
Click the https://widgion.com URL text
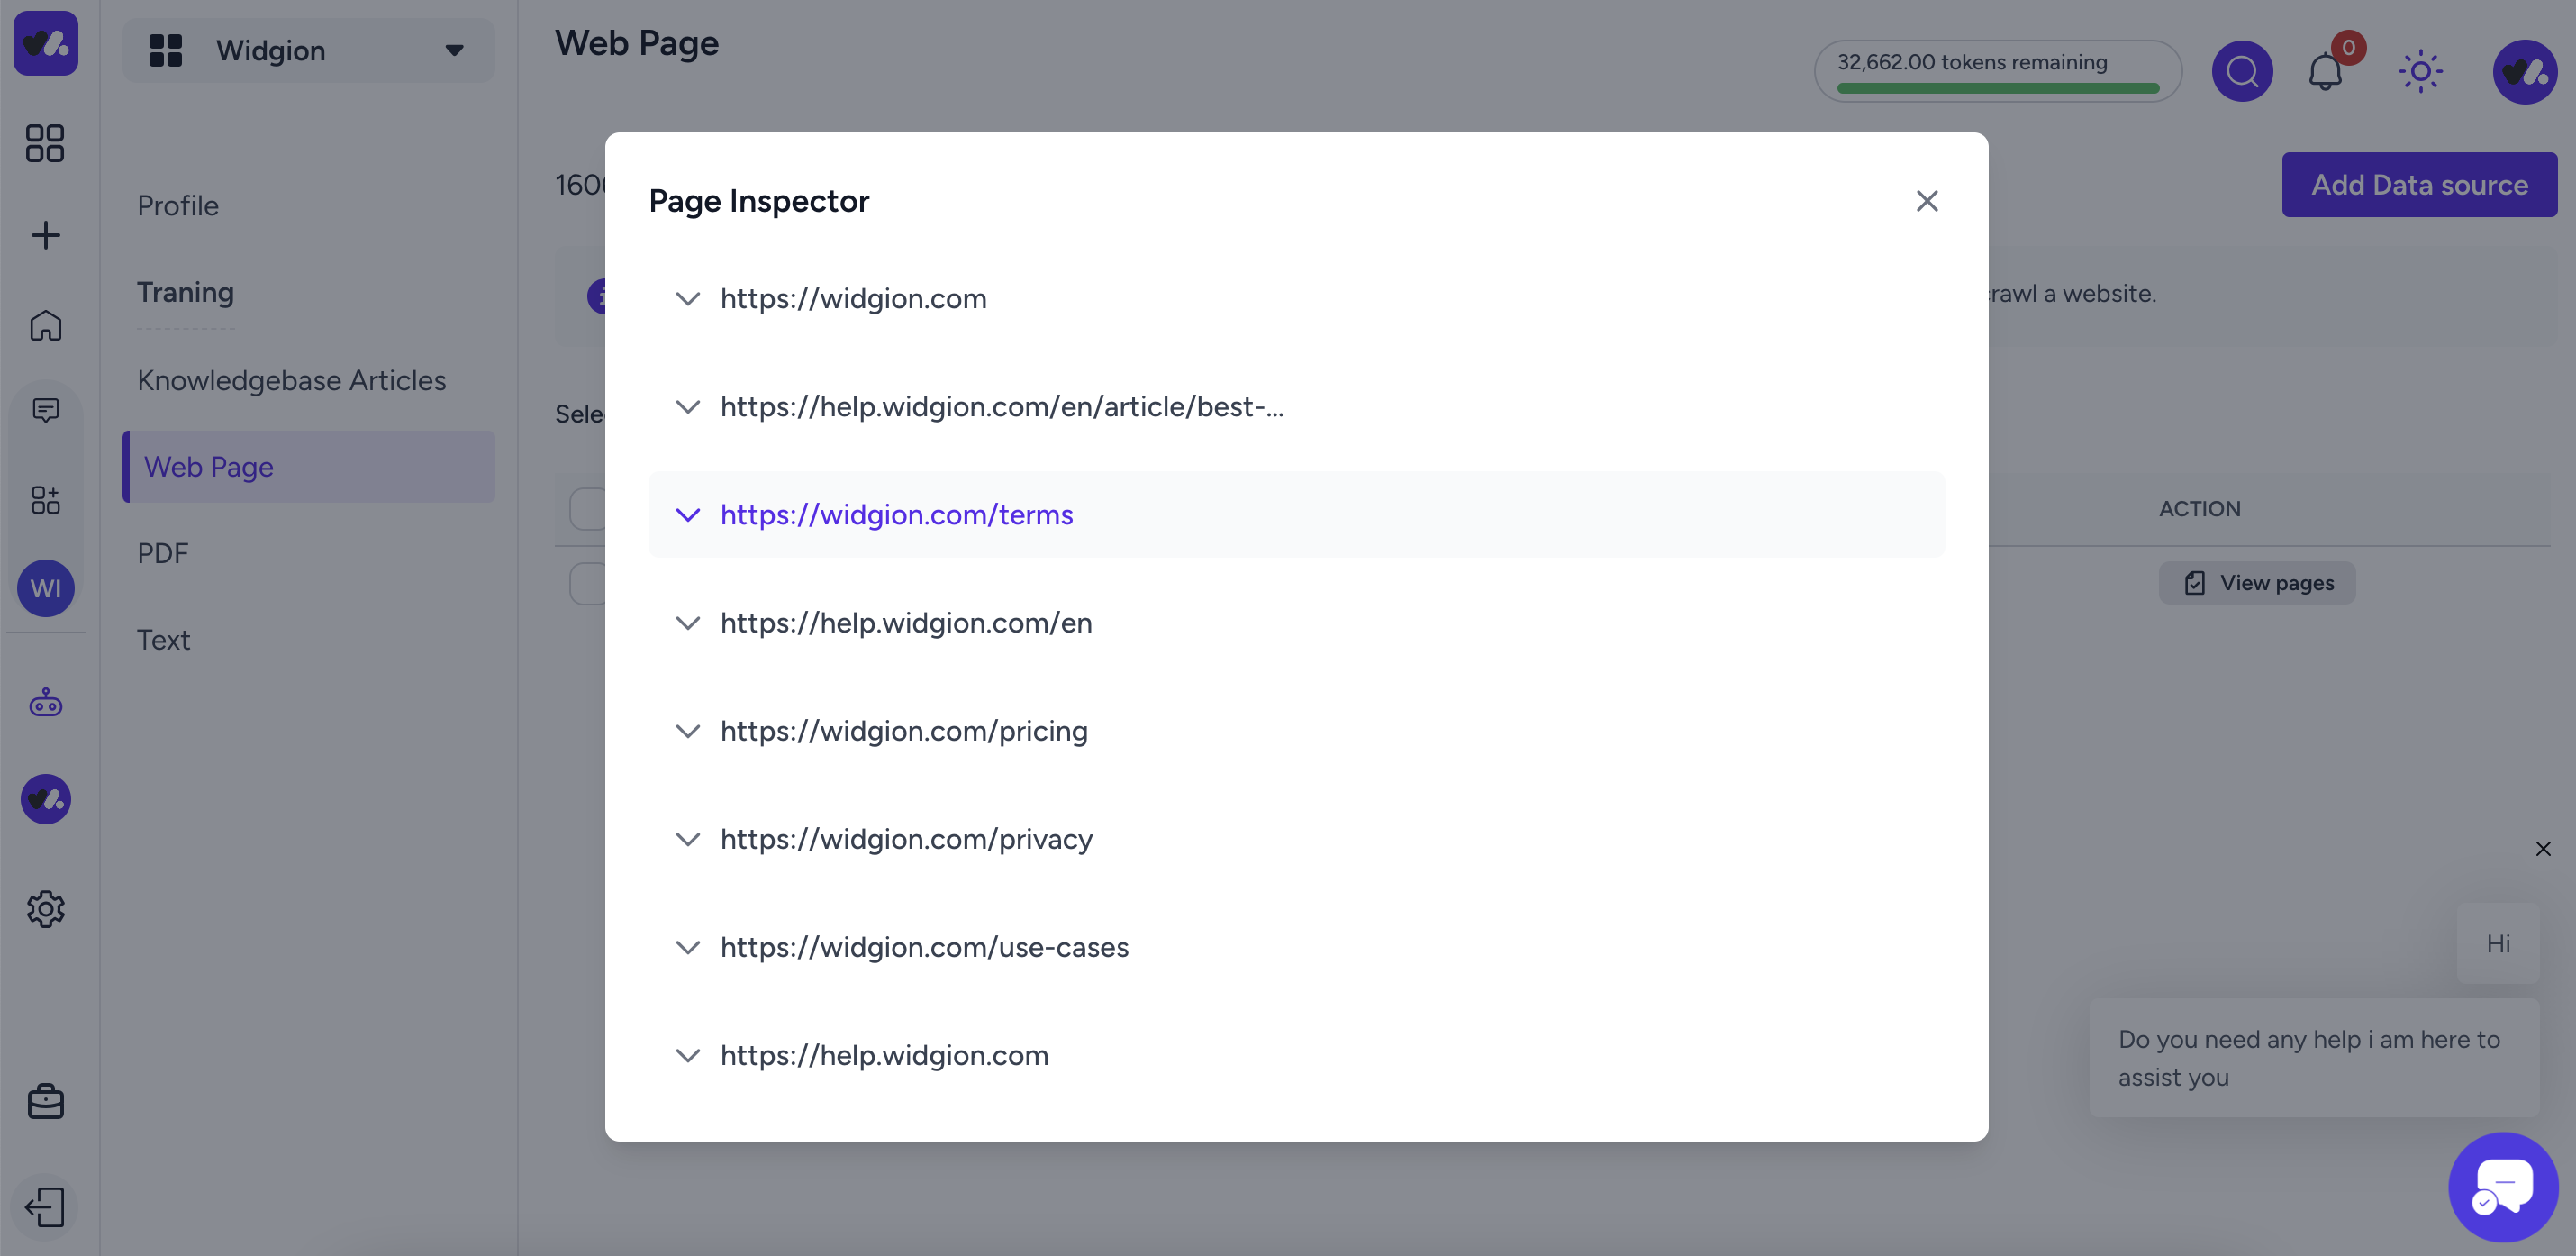[x=853, y=298]
